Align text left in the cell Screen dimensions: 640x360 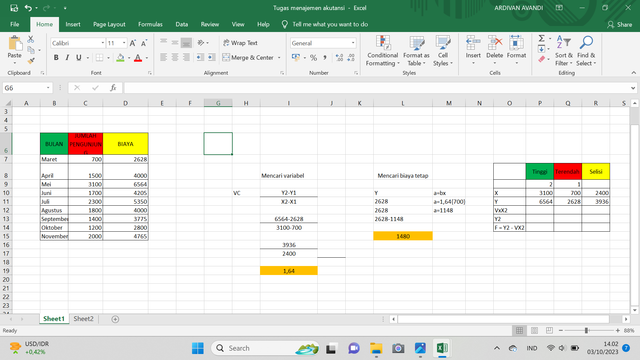tap(163, 58)
